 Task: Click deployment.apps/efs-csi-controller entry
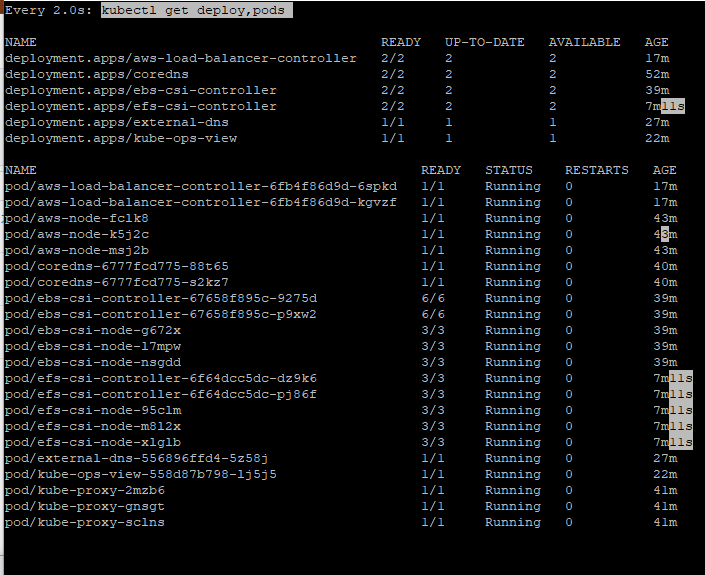point(141,107)
